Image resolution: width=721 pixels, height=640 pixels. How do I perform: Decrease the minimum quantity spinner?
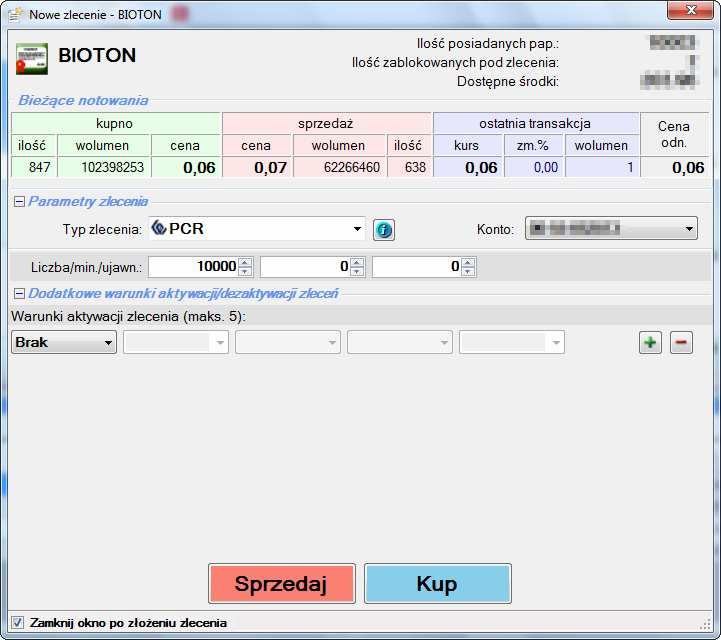[357, 271]
